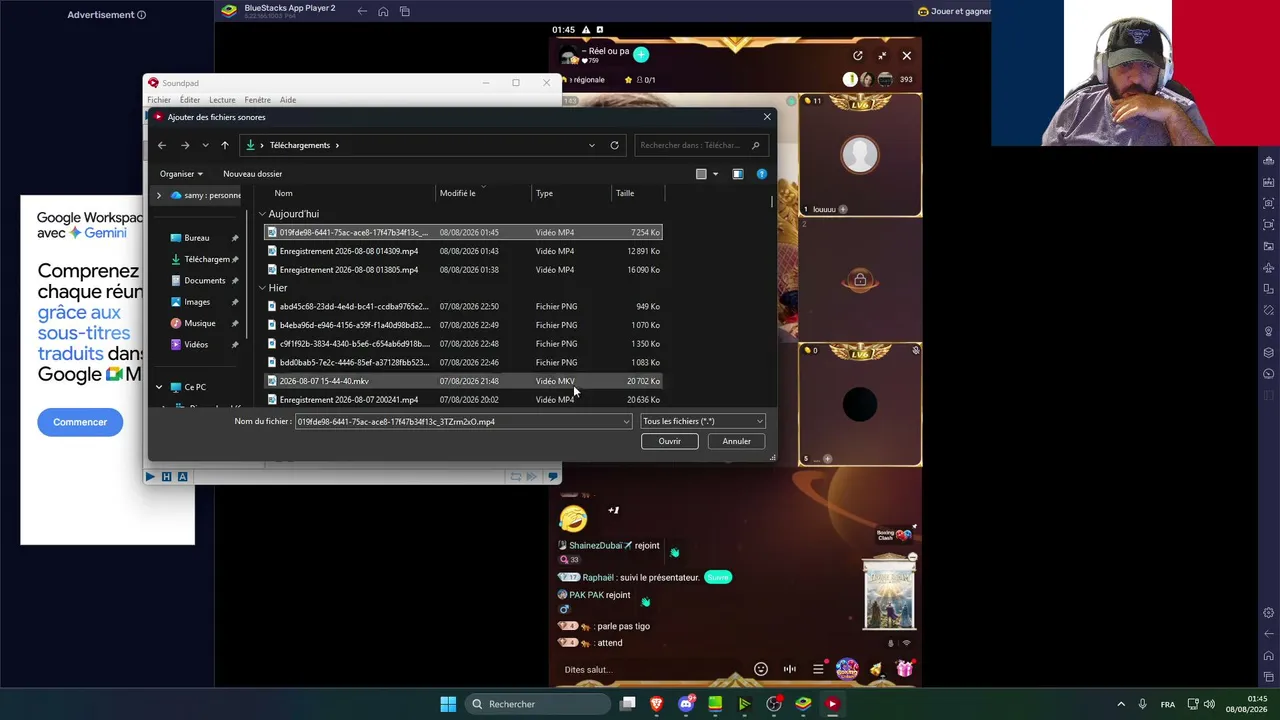
Task: Open Vidéos in the navigation pane
Action: pos(196,345)
